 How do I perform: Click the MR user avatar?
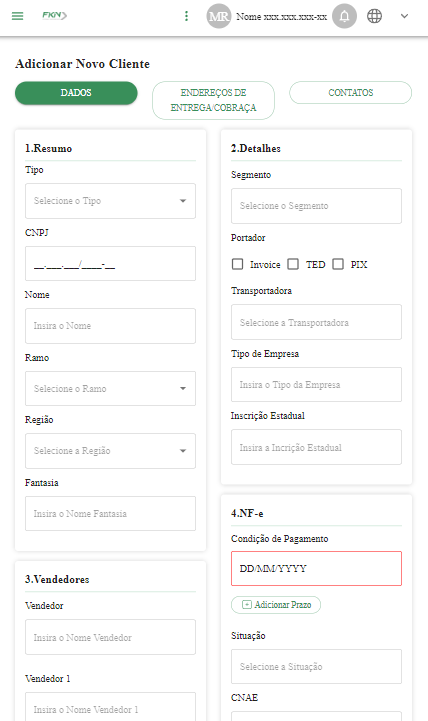pos(218,16)
